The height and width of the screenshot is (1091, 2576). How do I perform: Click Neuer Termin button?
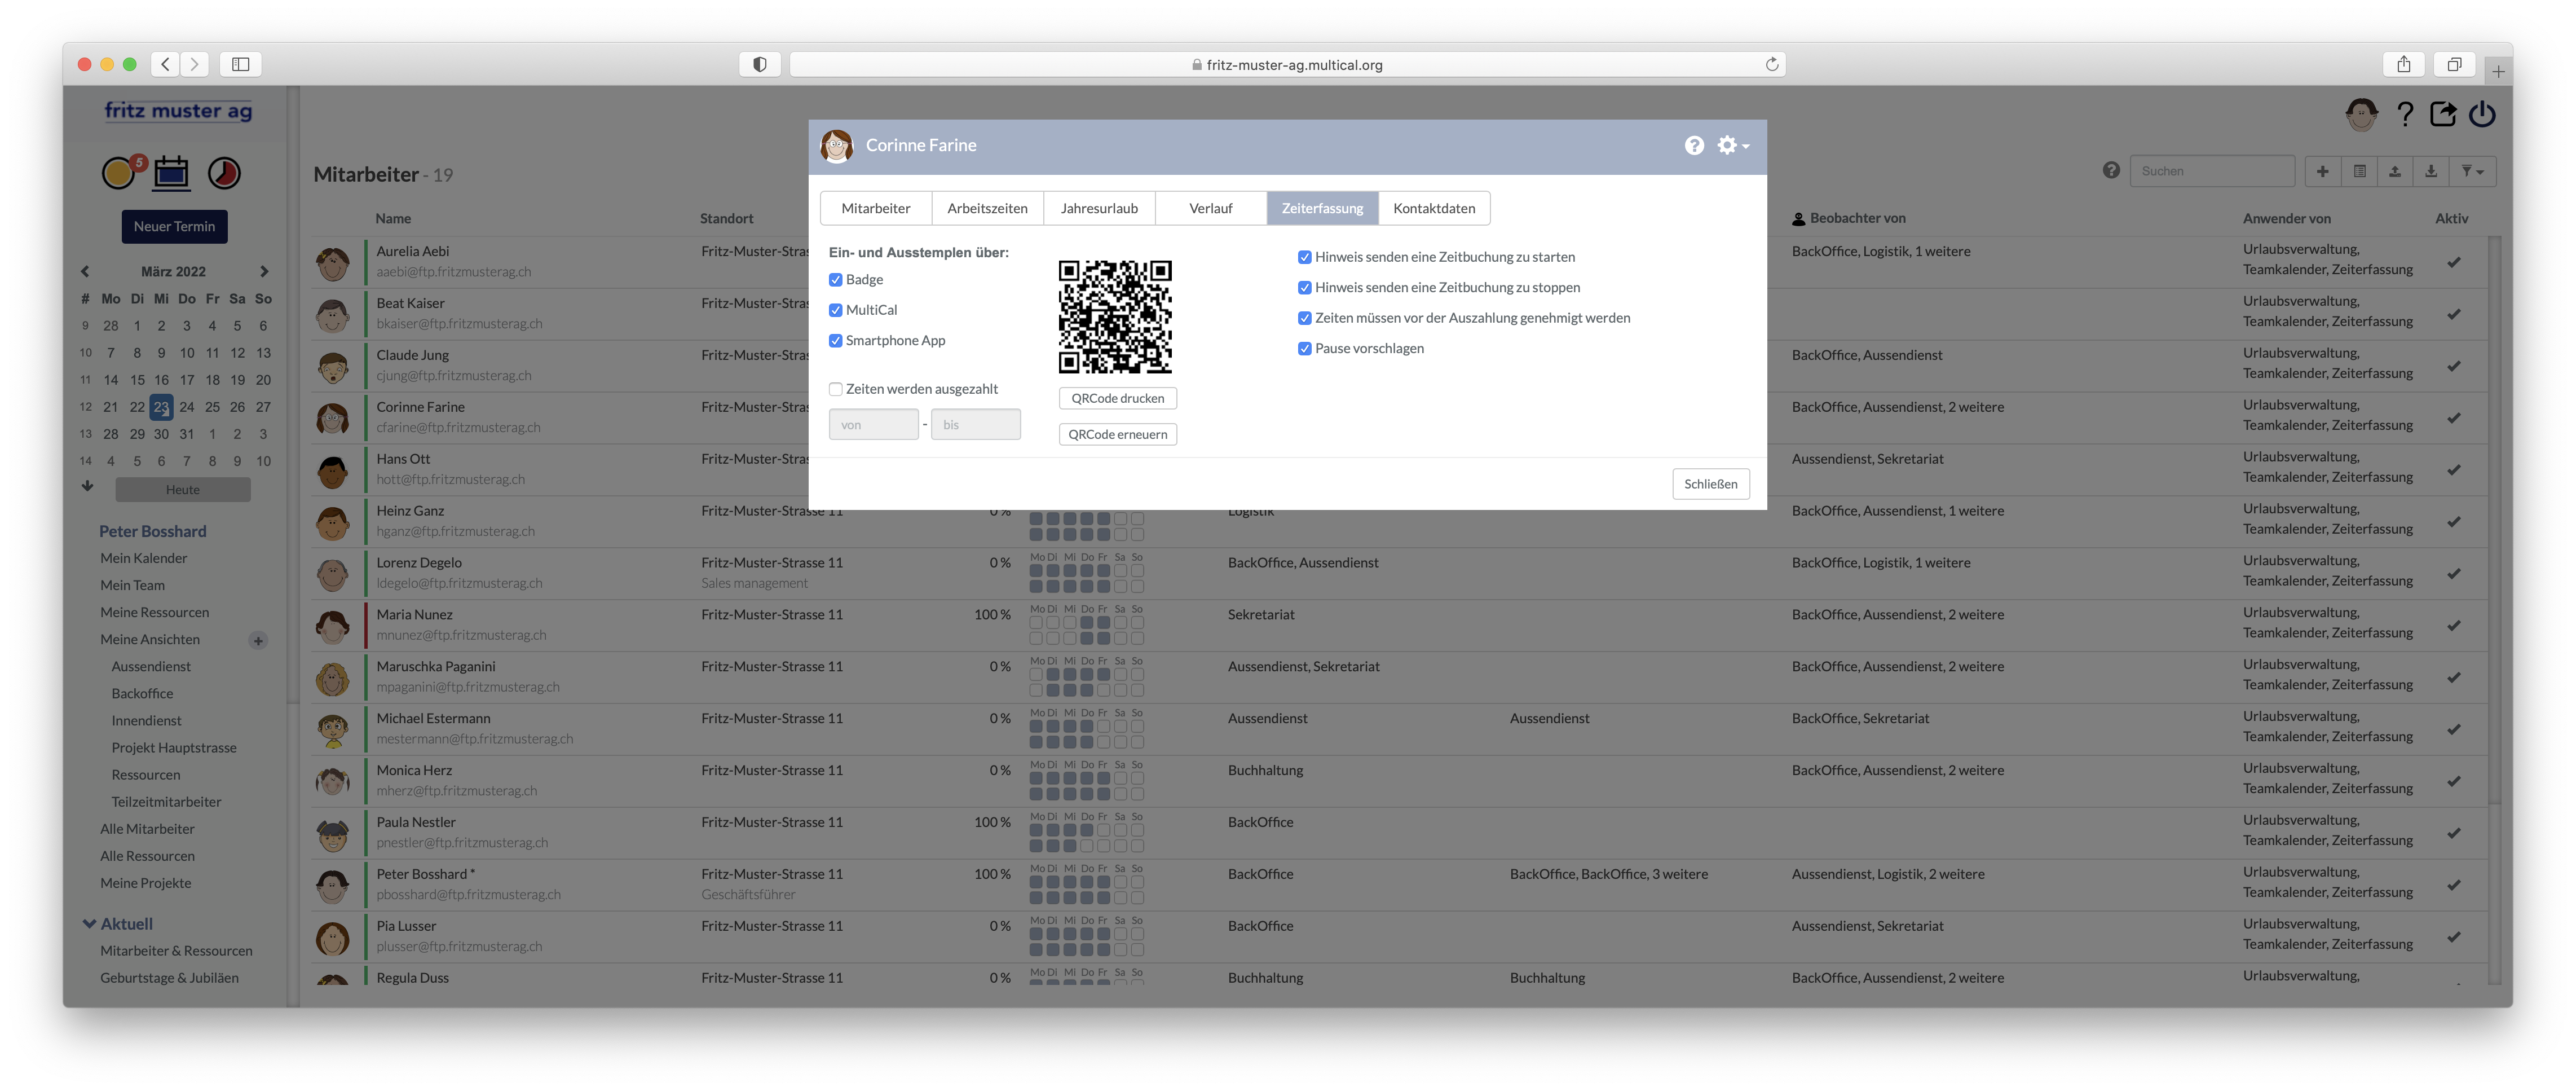pos(174,226)
